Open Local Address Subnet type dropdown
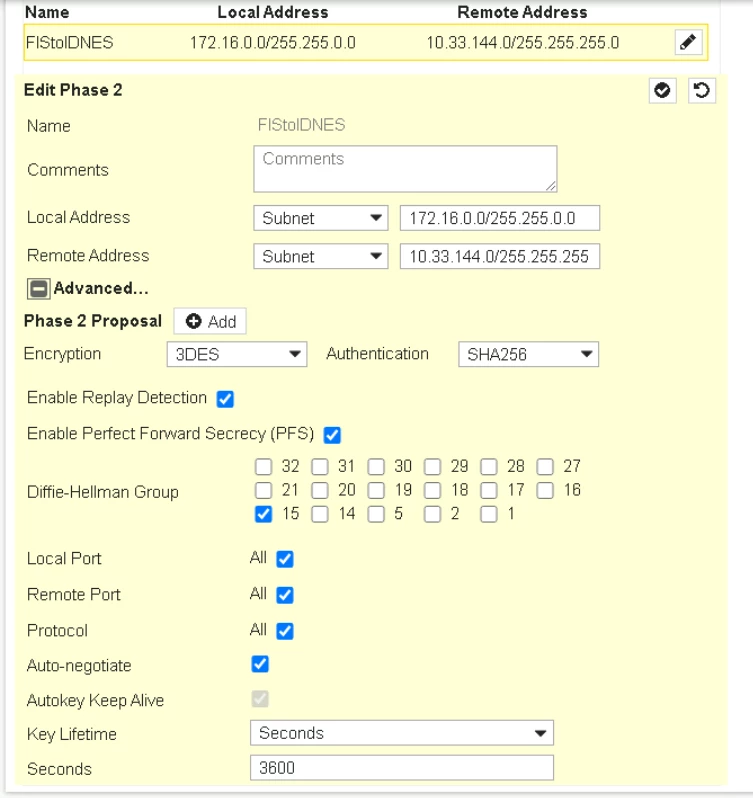Viewport: 753px width, 798px height. pos(321,218)
